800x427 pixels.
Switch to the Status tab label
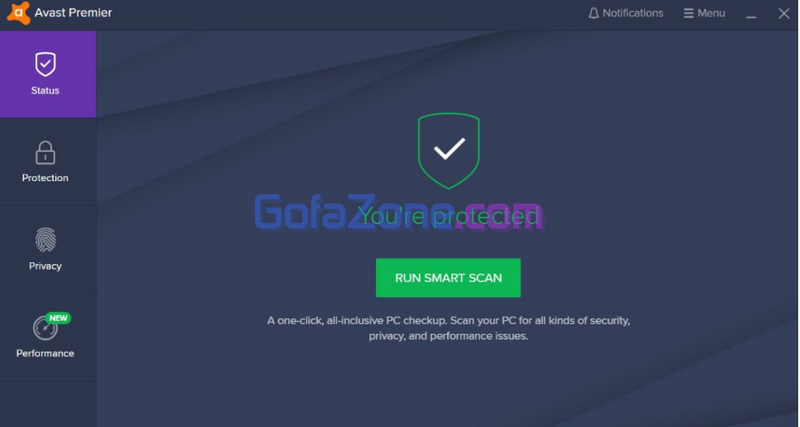[x=45, y=90]
